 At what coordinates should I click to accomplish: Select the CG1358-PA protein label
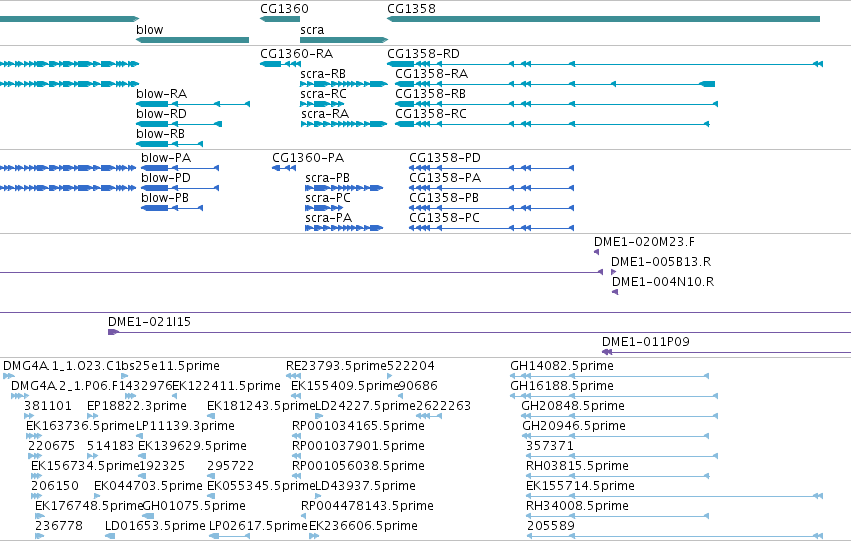445,178
